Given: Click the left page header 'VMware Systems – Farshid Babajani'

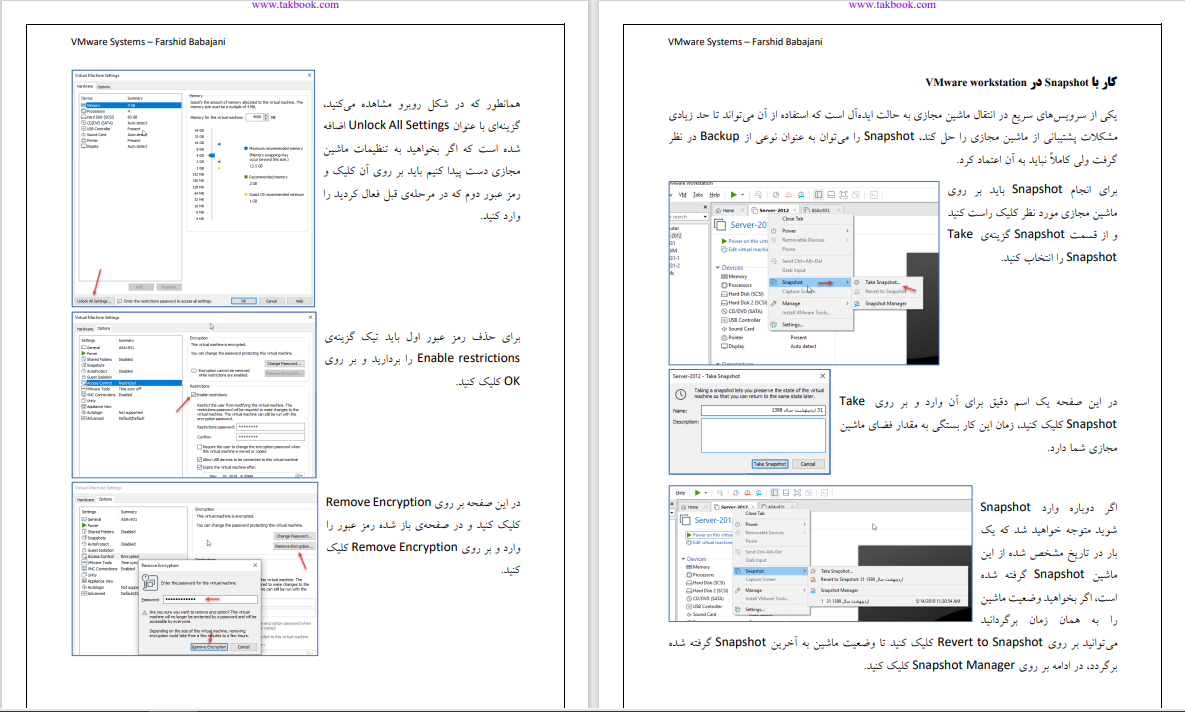Looking at the screenshot, I should pyautogui.click(x=148, y=42).
